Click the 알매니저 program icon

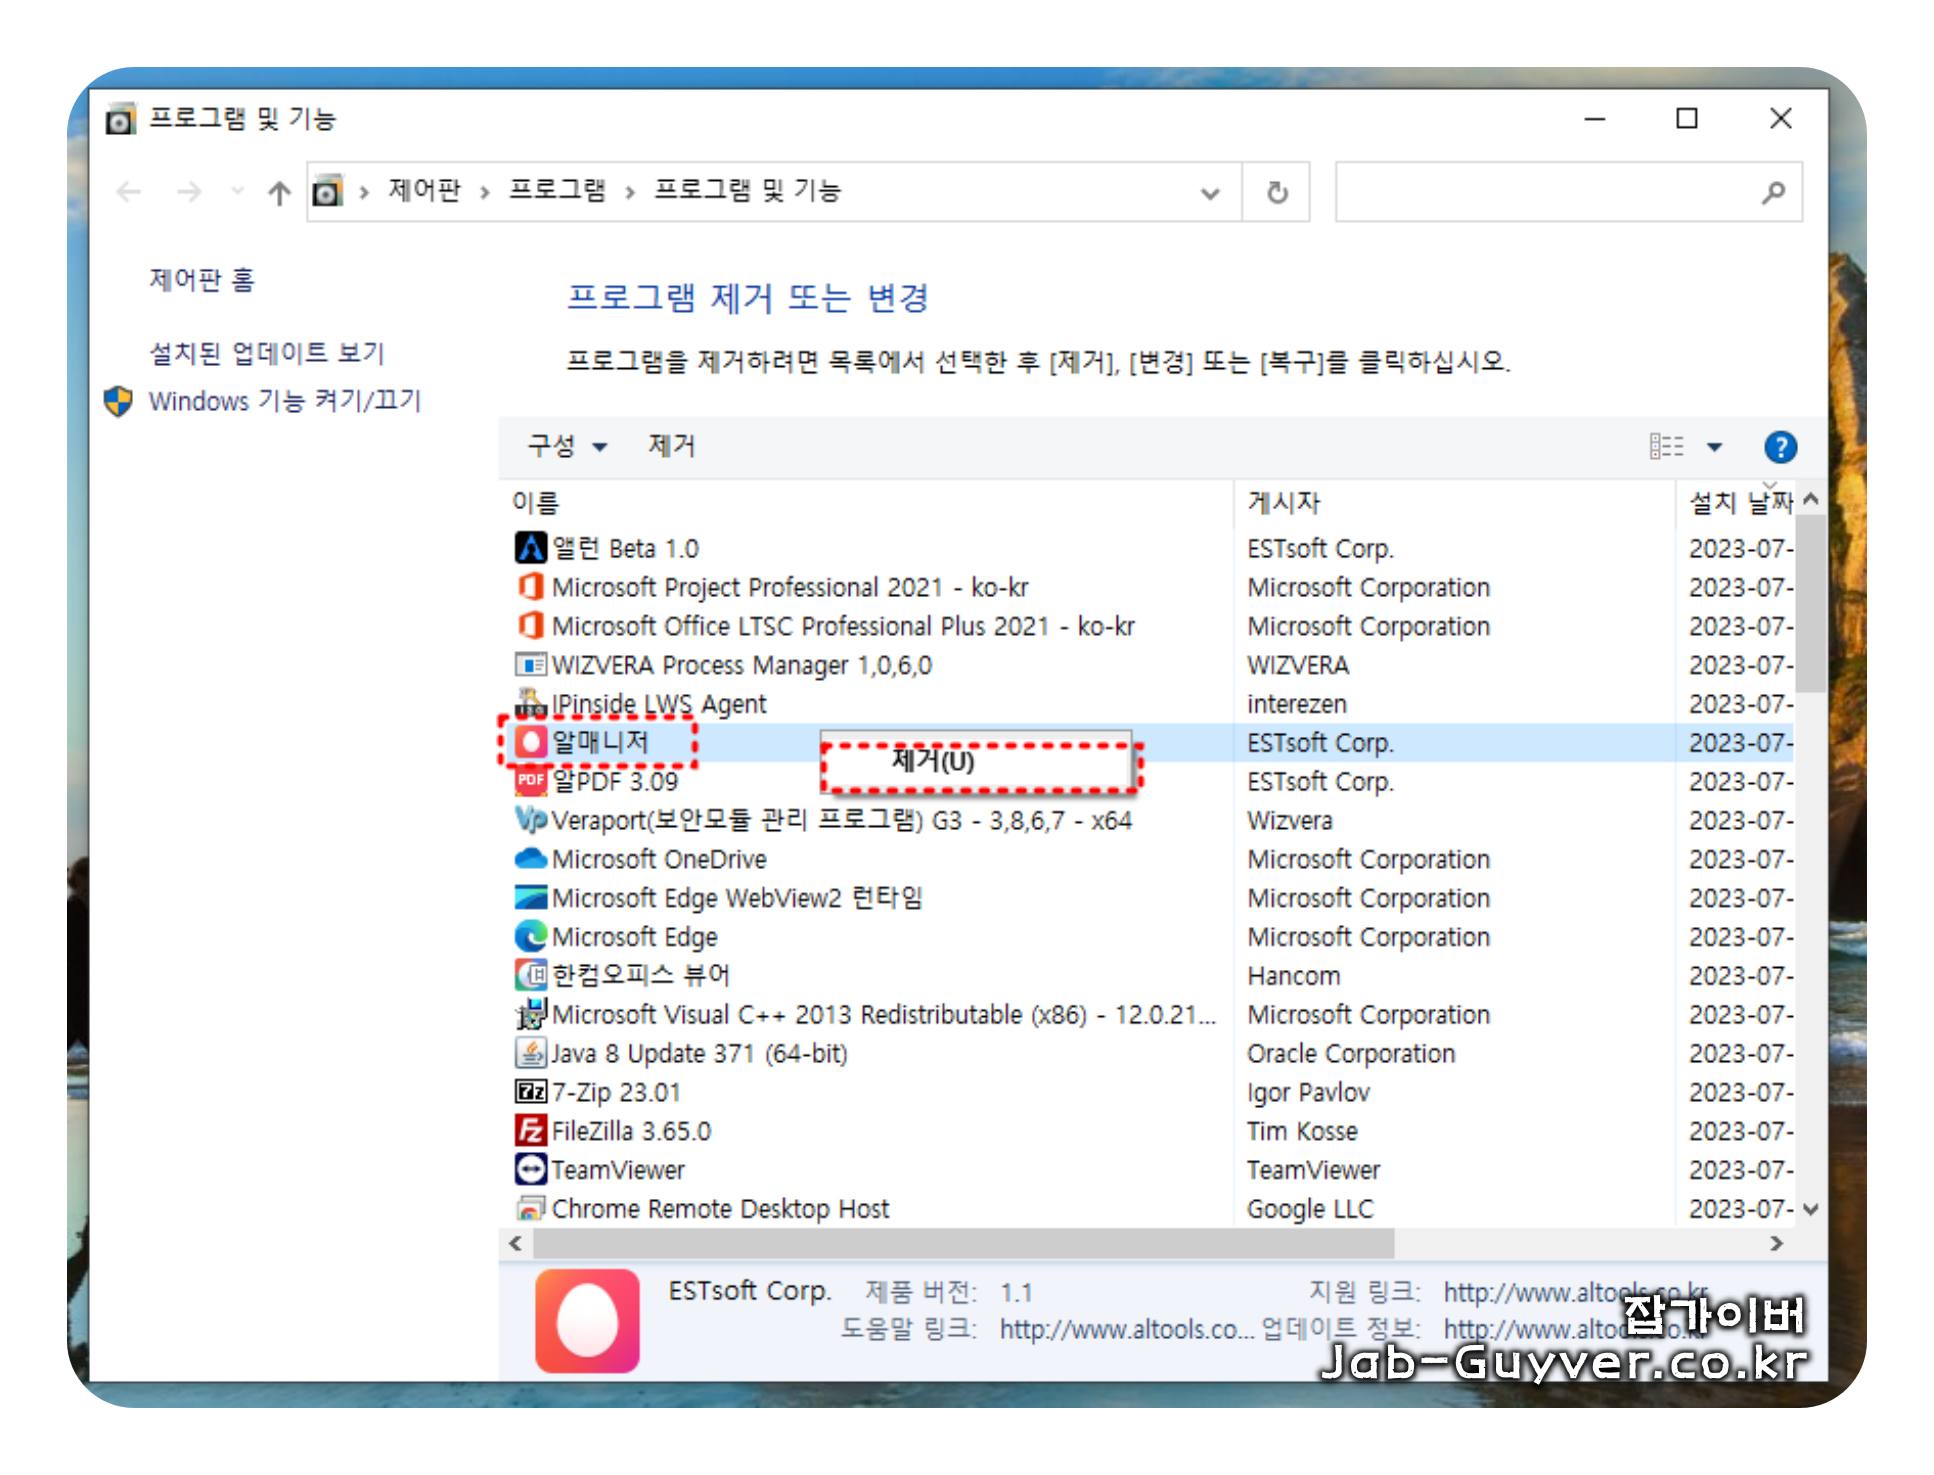point(530,742)
